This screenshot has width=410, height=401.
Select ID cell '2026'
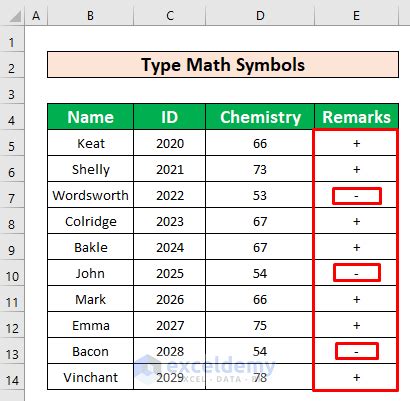[170, 299]
